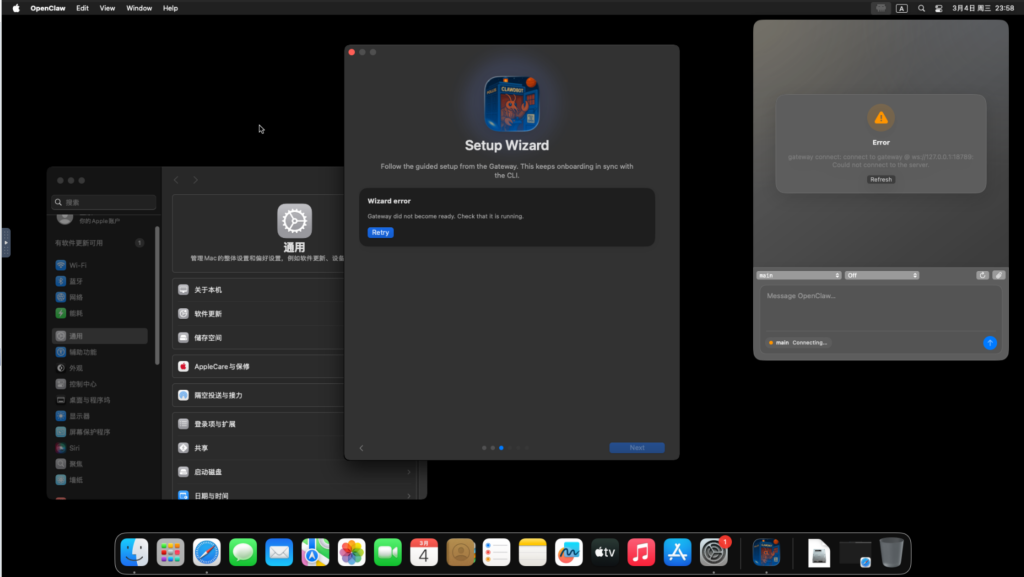Viewport: 1024px width, 577px height.
Task: Open the Window menu
Action: click(x=139, y=8)
